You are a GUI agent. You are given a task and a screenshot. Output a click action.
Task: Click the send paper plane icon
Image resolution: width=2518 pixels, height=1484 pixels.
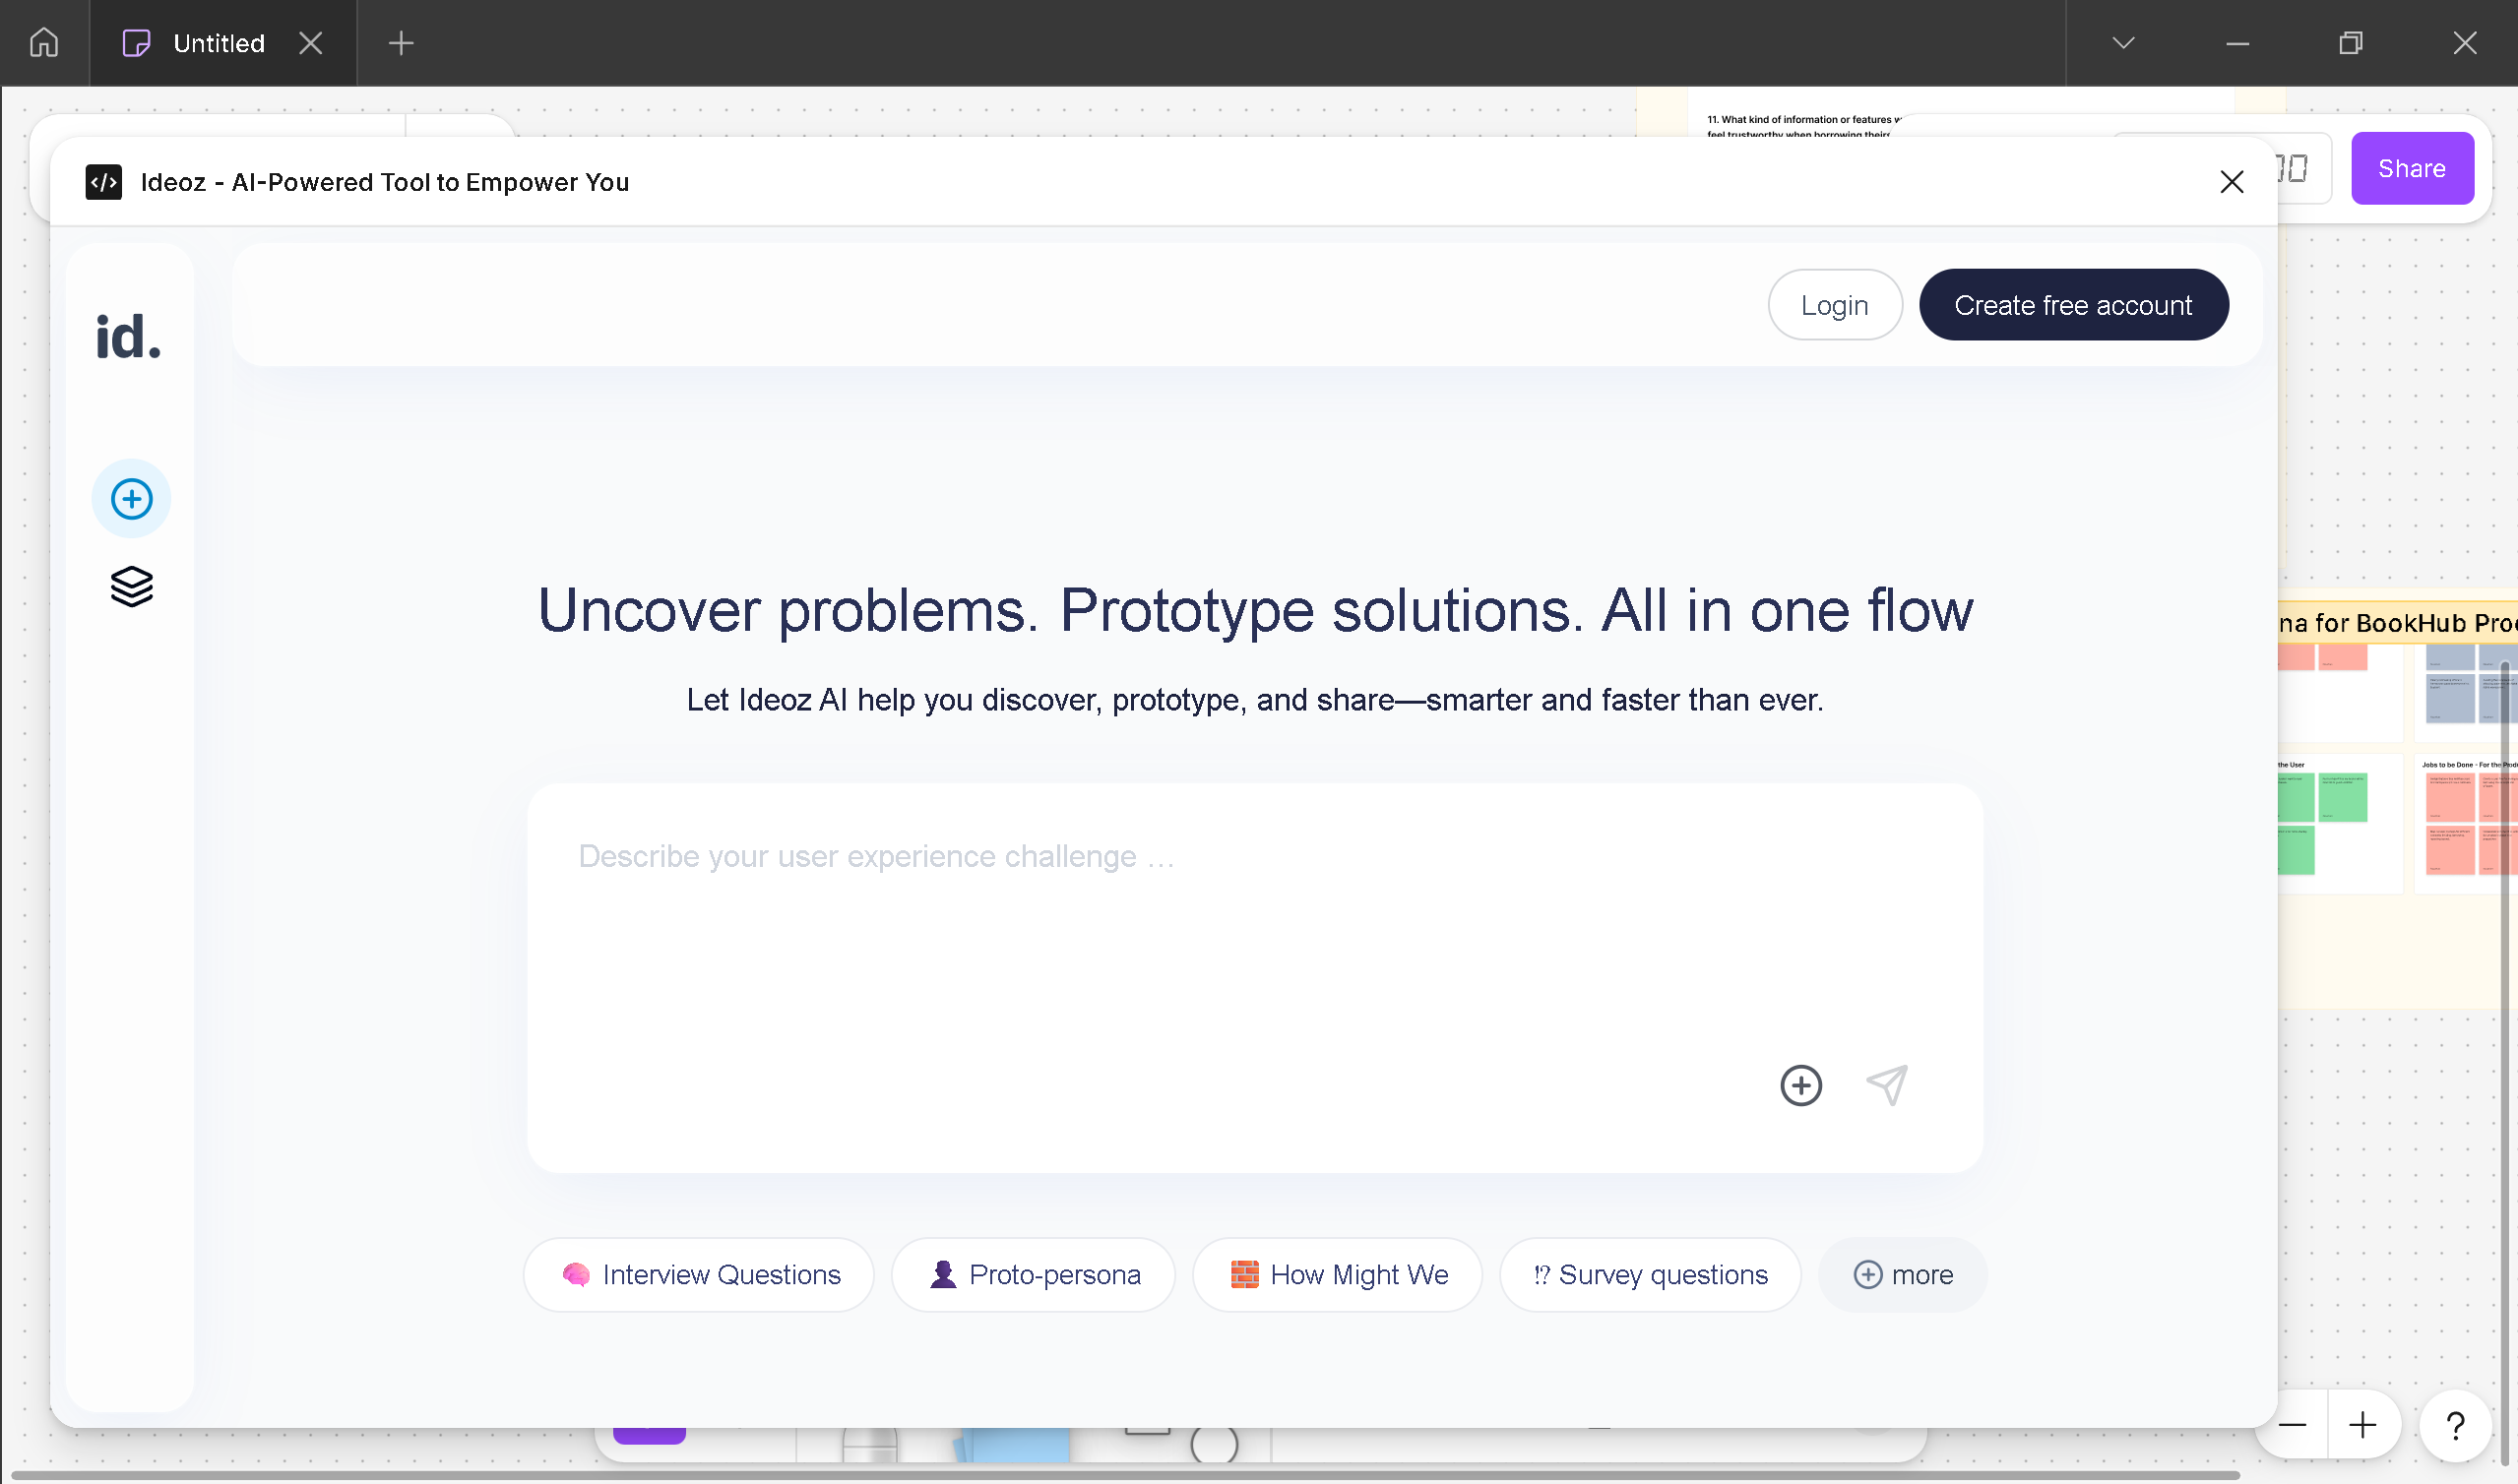click(x=1887, y=1085)
